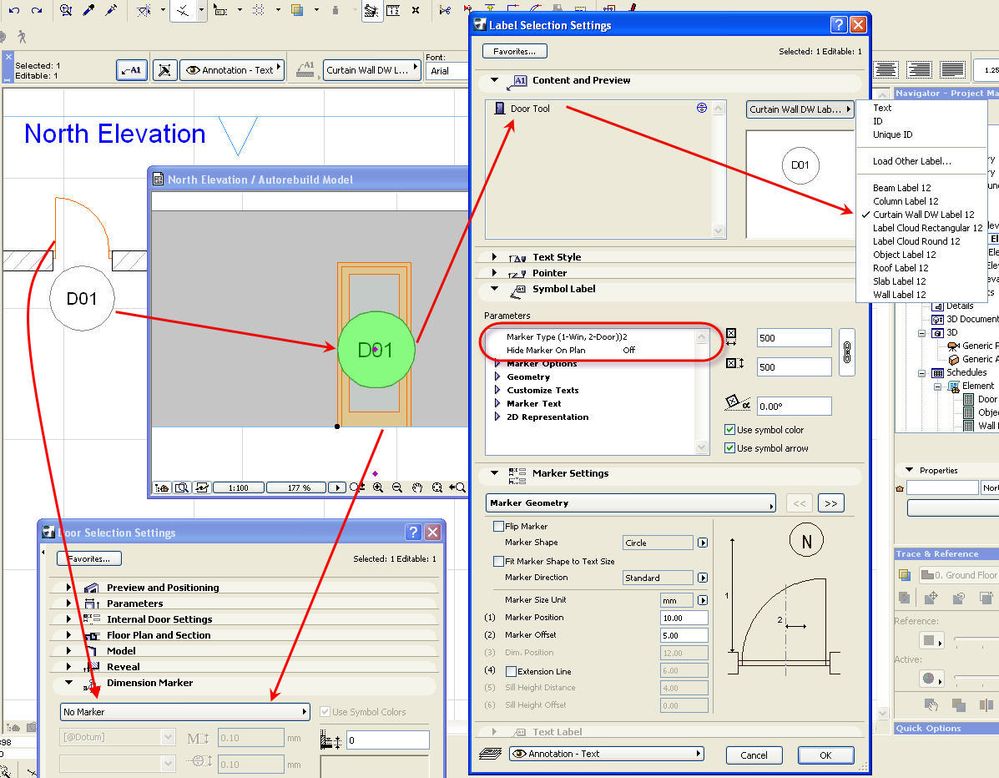Viewport: 999px width, 778px height.
Task: Open the Annotation - Text layer dropdown at bottom of Label Settings
Action: (606, 754)
